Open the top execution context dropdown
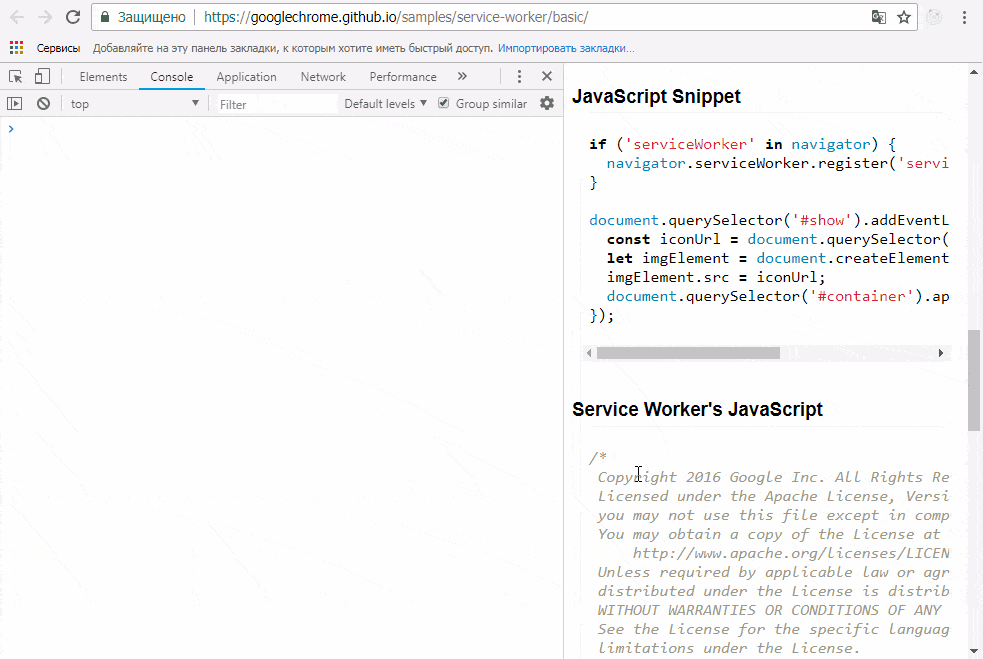The width and height of the screenshot is (983, 659). click(x=134, y=103)
